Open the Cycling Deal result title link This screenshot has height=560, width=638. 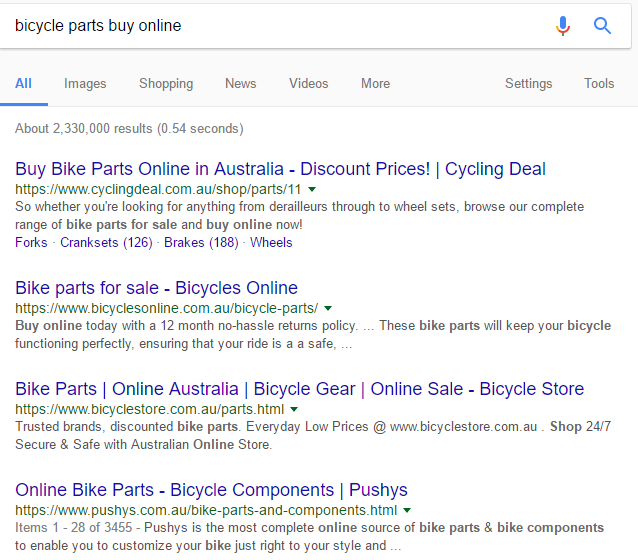tap(280, 169)
